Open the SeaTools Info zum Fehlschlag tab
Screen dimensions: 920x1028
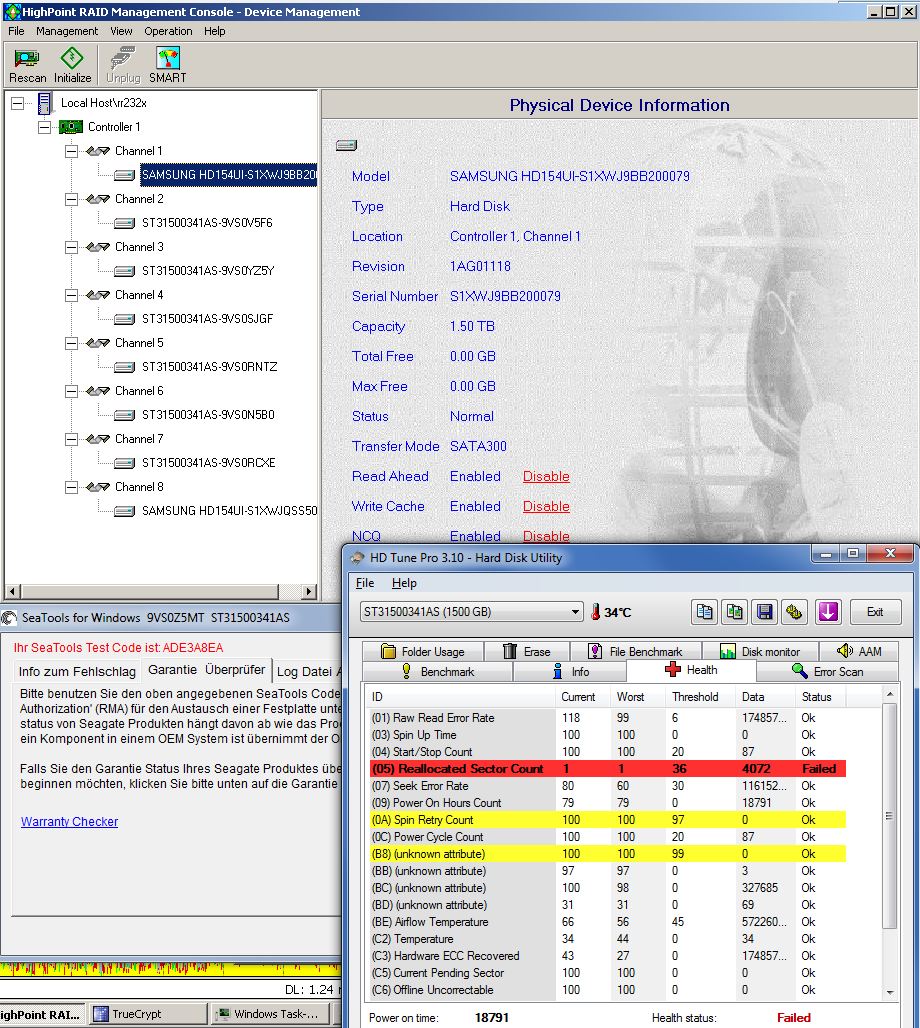point(77,671)
